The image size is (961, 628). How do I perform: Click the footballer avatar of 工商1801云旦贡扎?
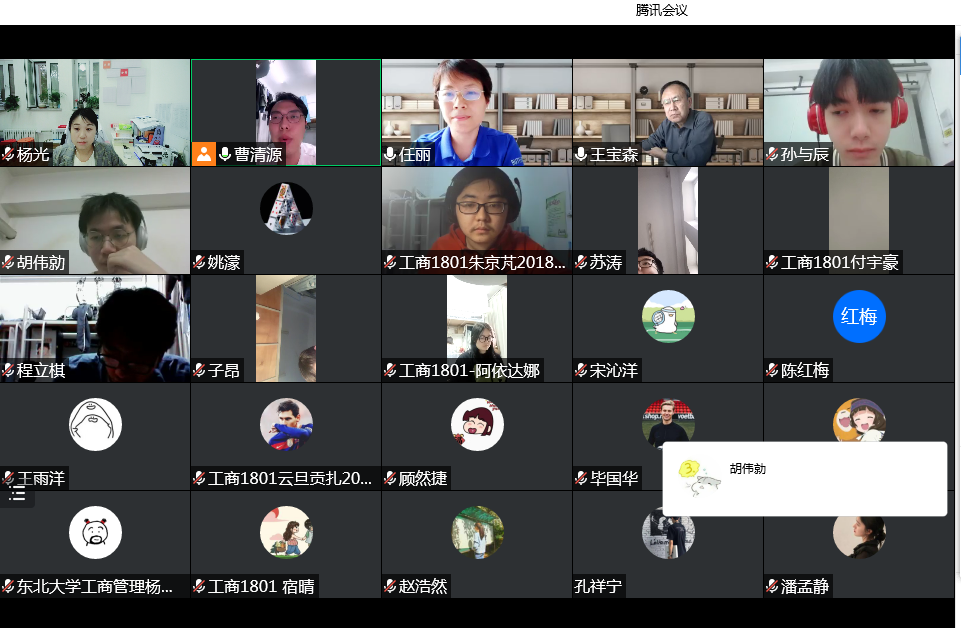coord(286,424)
